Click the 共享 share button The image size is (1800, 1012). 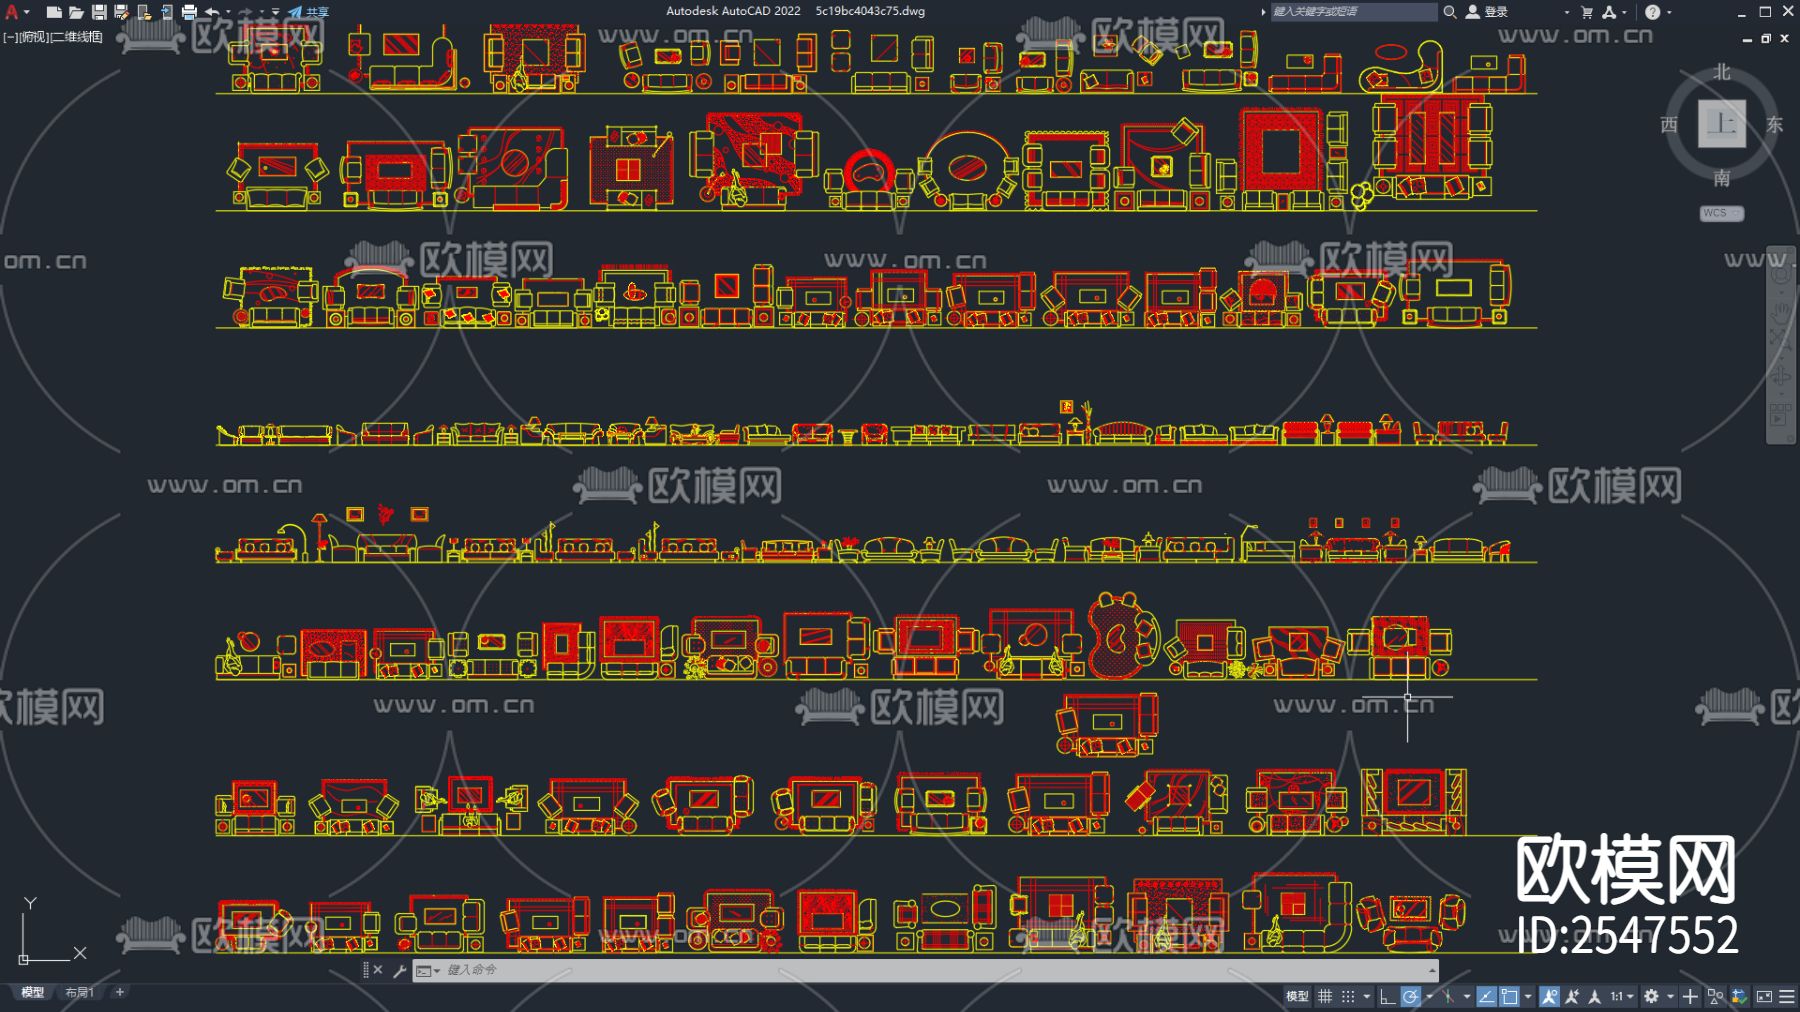pyautogui.click(x=309, y=12)
